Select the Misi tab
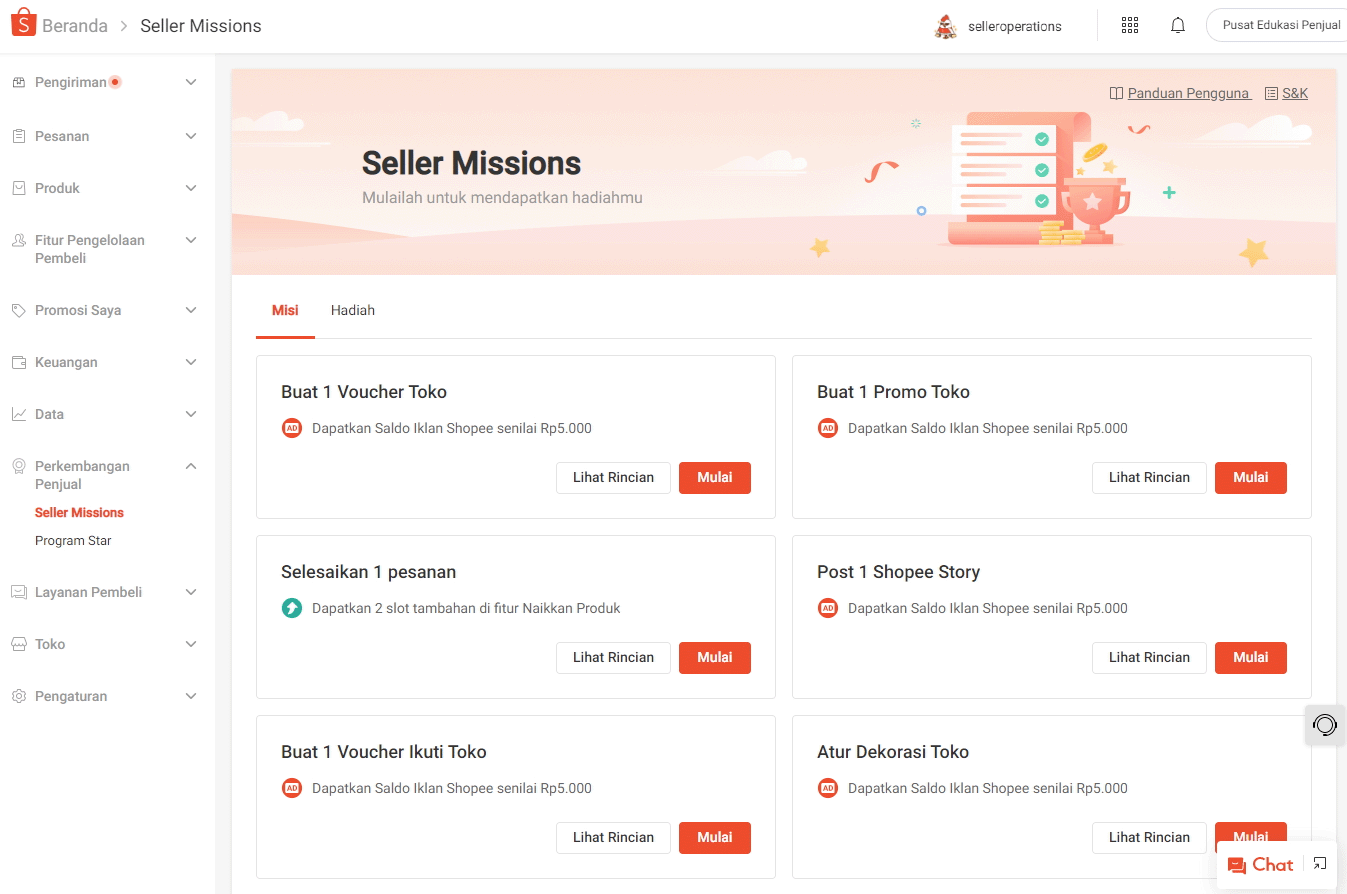This screenshot has width=1347, height=894. coord(285,310)
